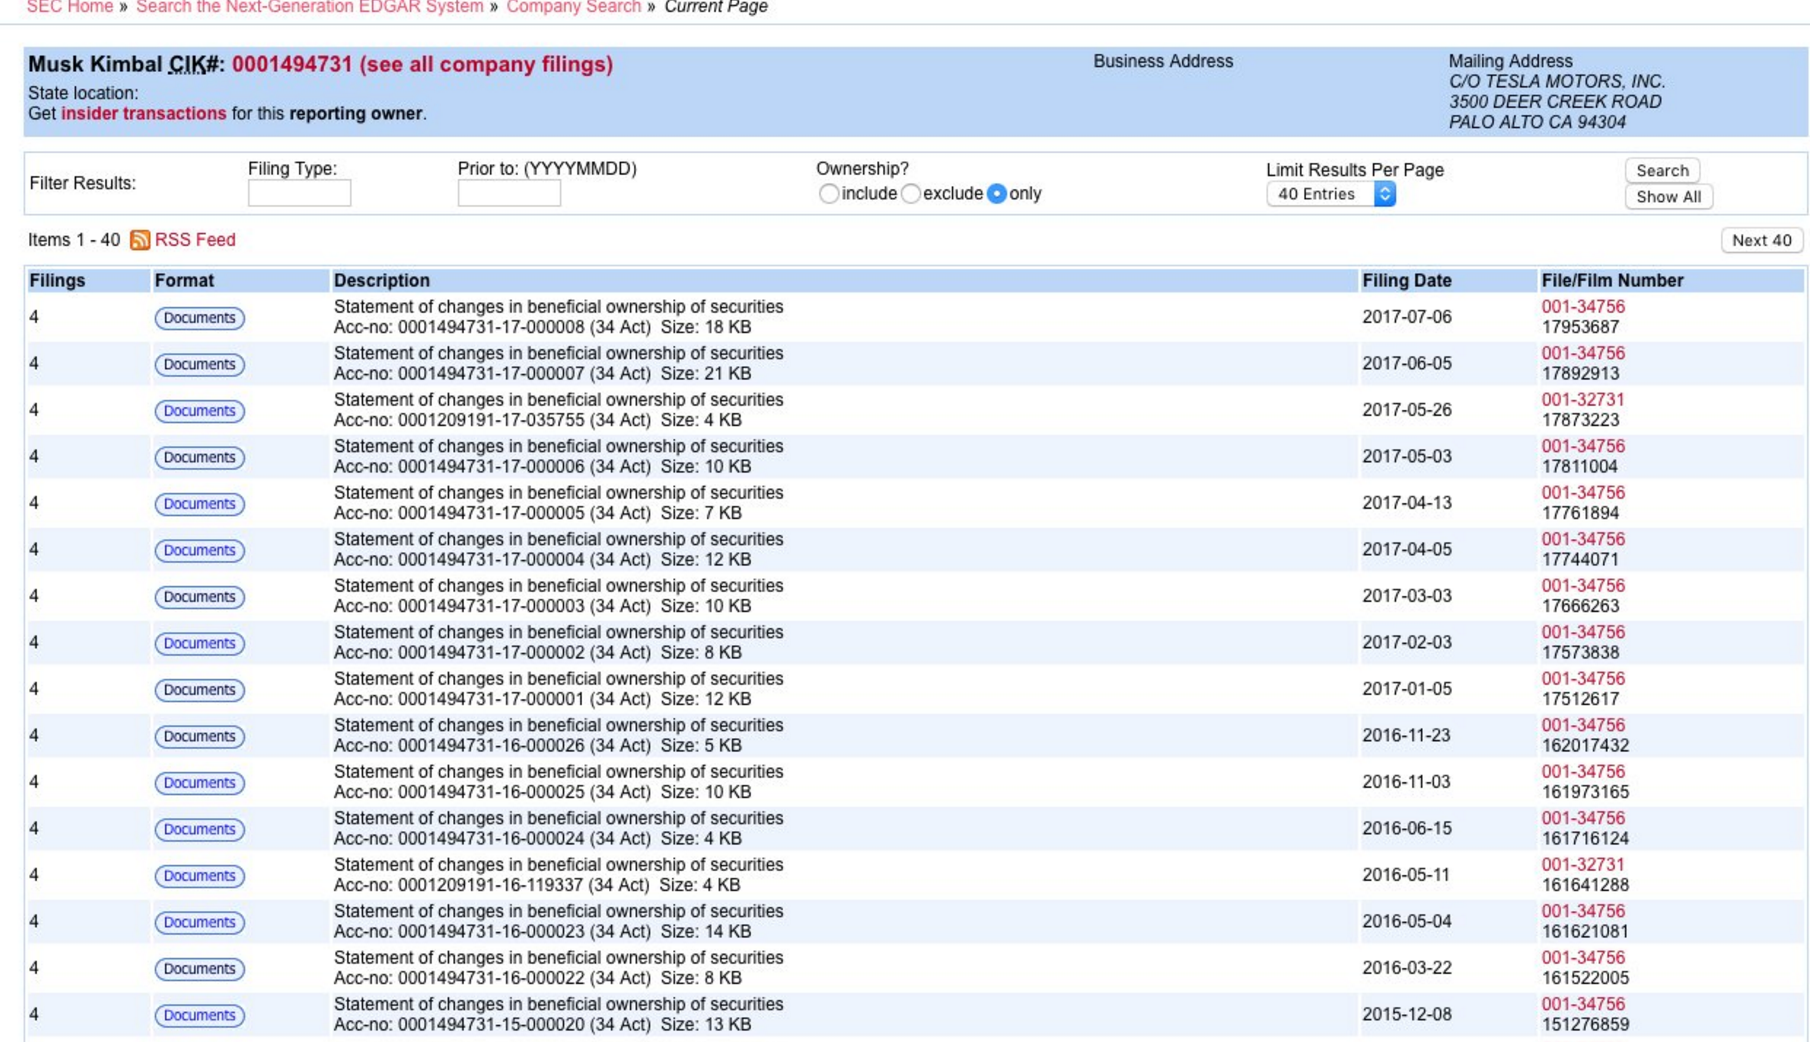Image resolution: width=1810 pixels, height=1042 pixels.
Task: Click the mailing address 'PALO ALTO CA 94304'
Action: [1537, 122]
